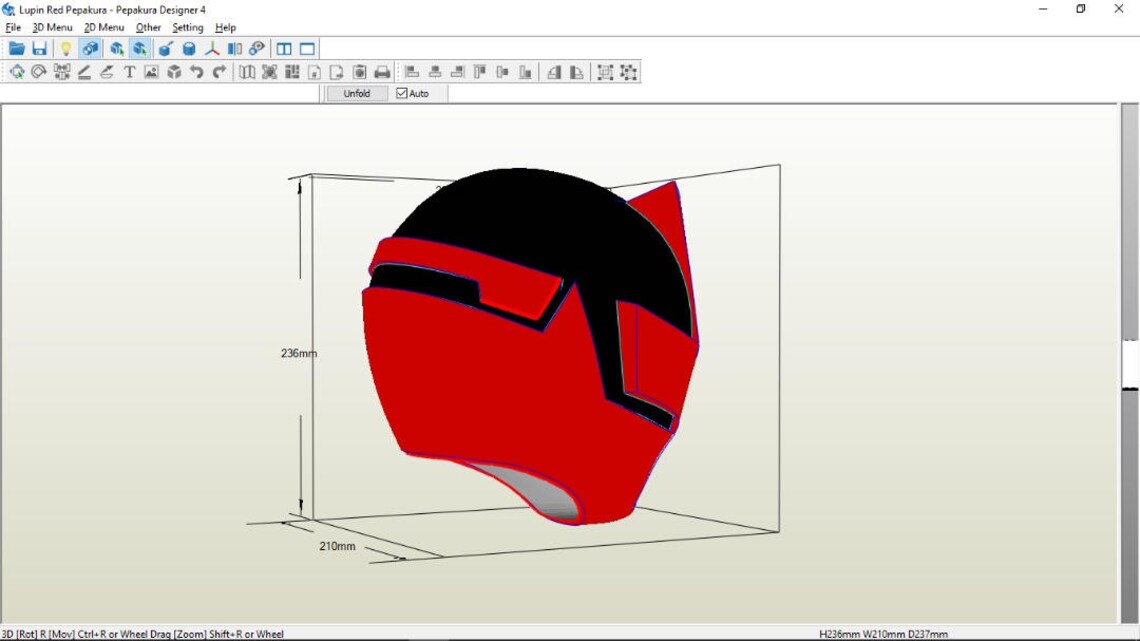Open the 2D Menu
This screenshot has height=641, width=1140.
tap(103, 27)
